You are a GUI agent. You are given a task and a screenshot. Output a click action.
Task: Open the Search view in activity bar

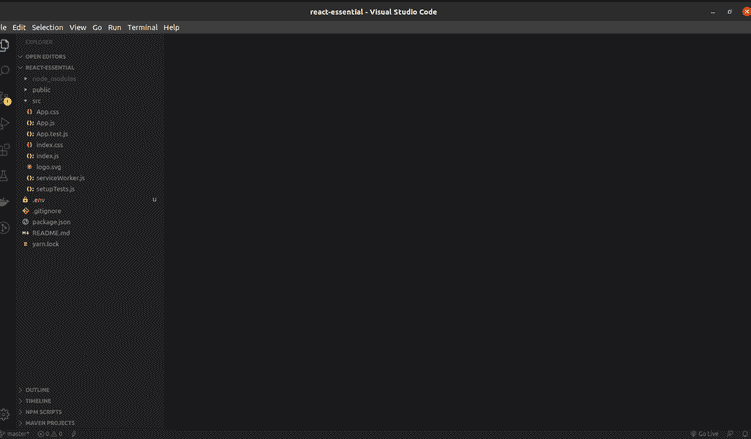4,71
